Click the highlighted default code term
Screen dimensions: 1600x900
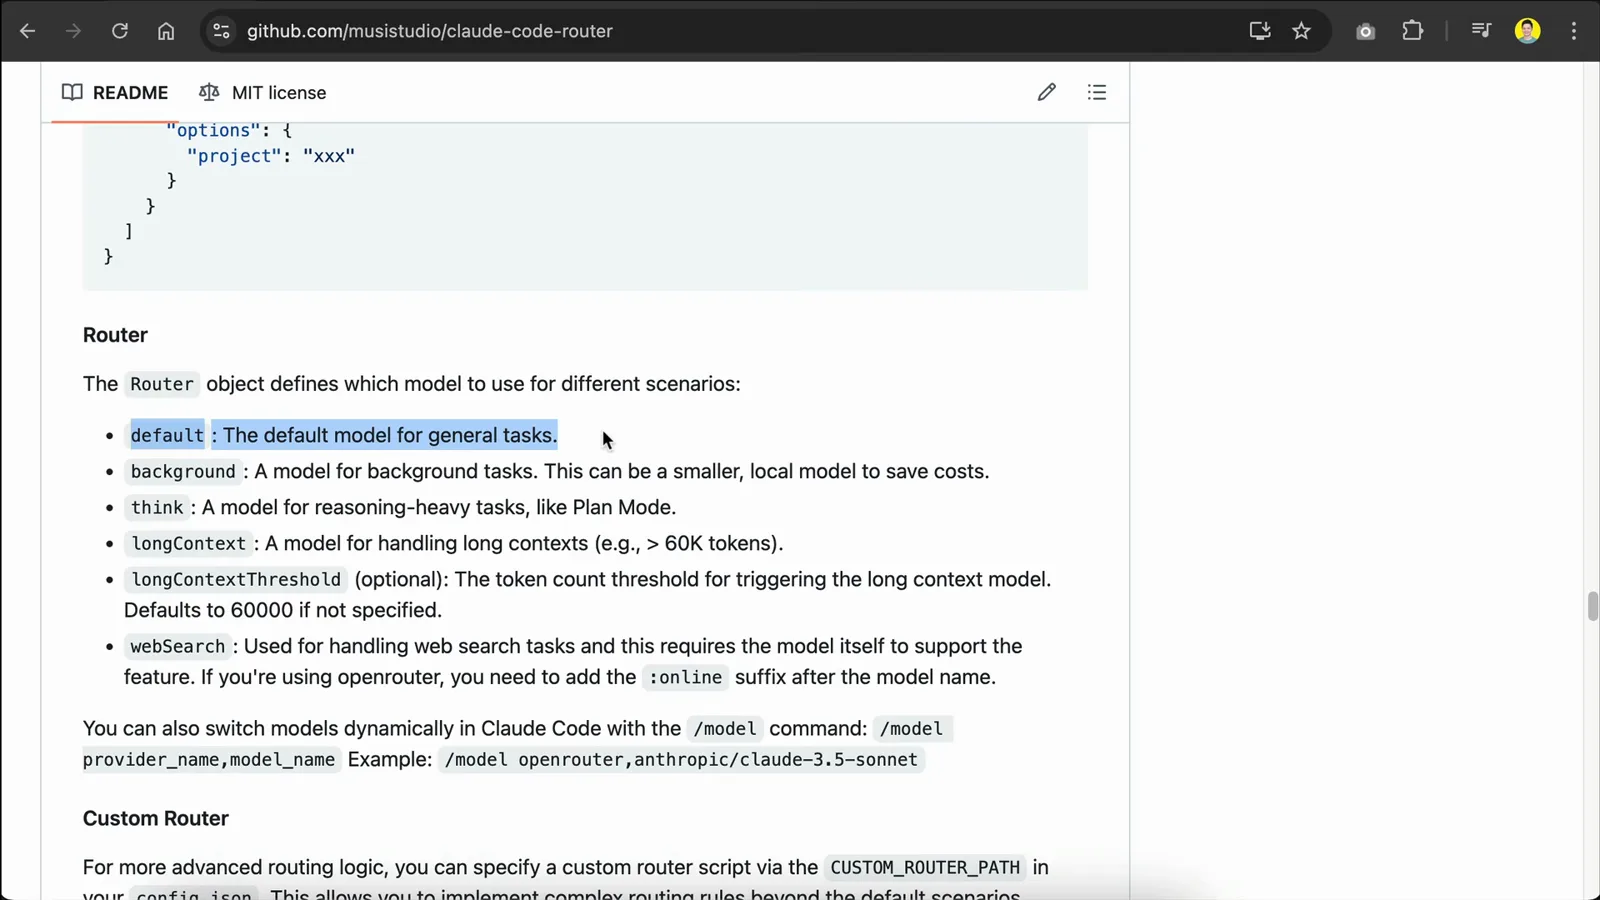click(167, 435)
